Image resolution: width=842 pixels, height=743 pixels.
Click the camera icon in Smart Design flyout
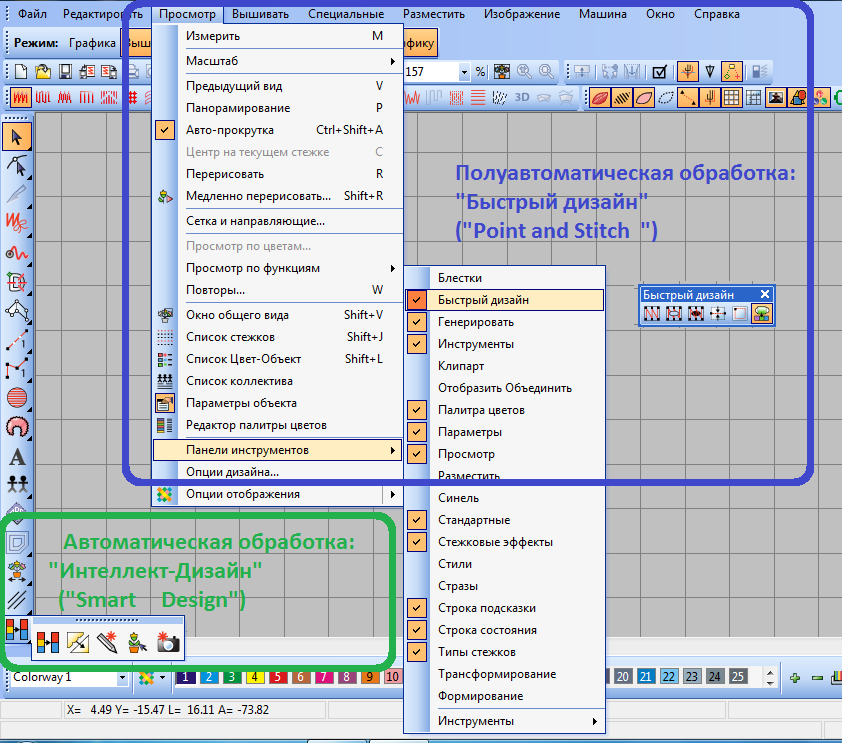[x=168, y=642]
